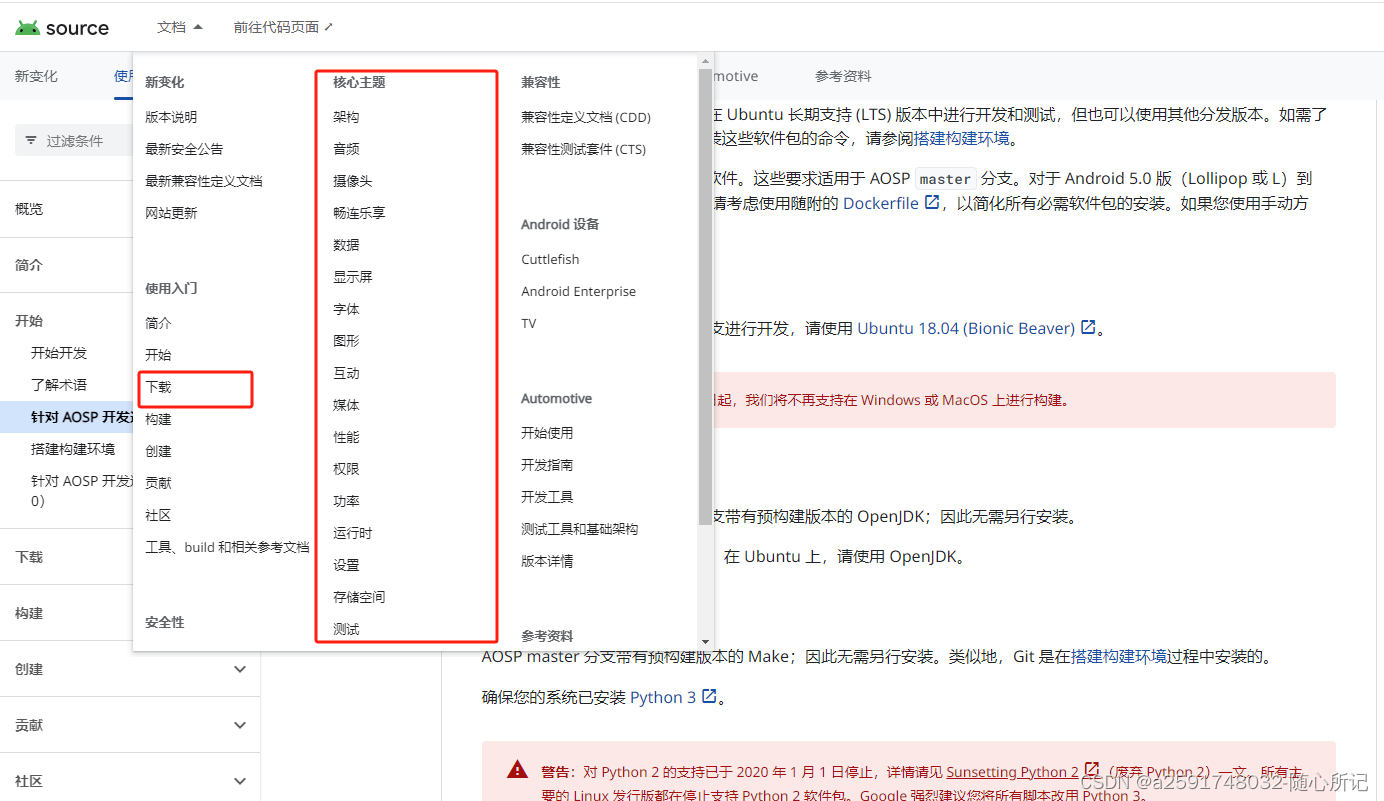Screen dimensions: 1384x801
Task: Open 最新兼容性定义文档 menu entry
Action: click(x=203, y=181)
